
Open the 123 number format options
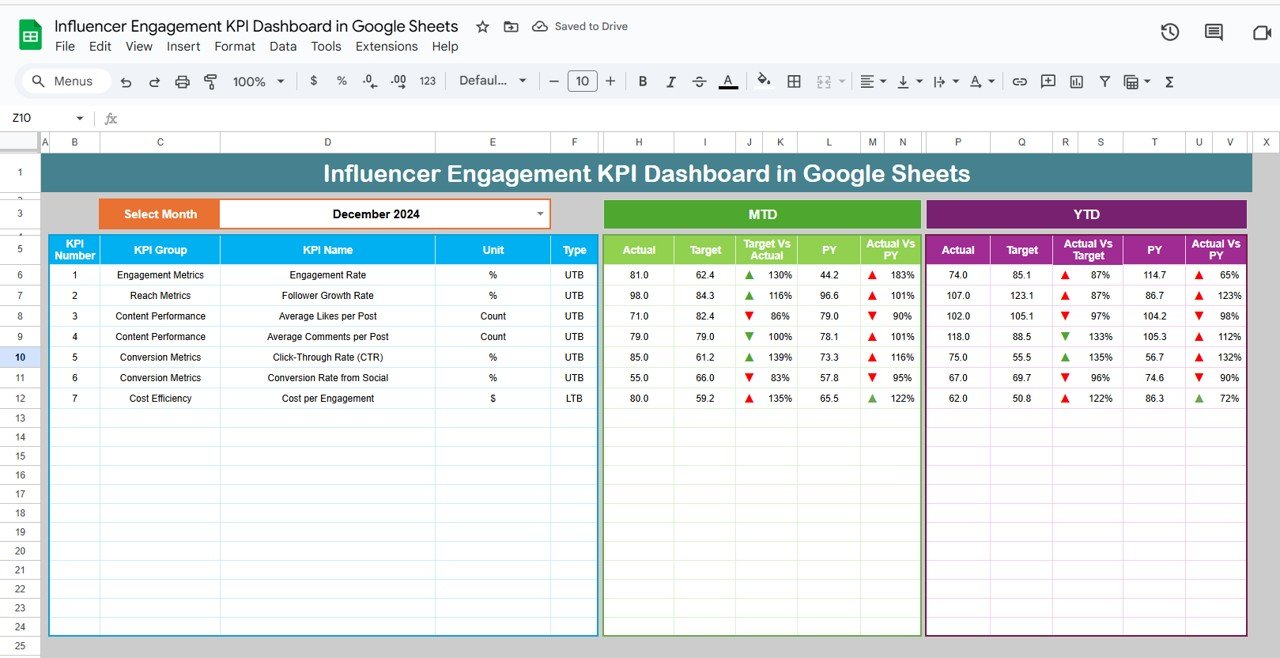pyautogui.click(x=427, y=81)
